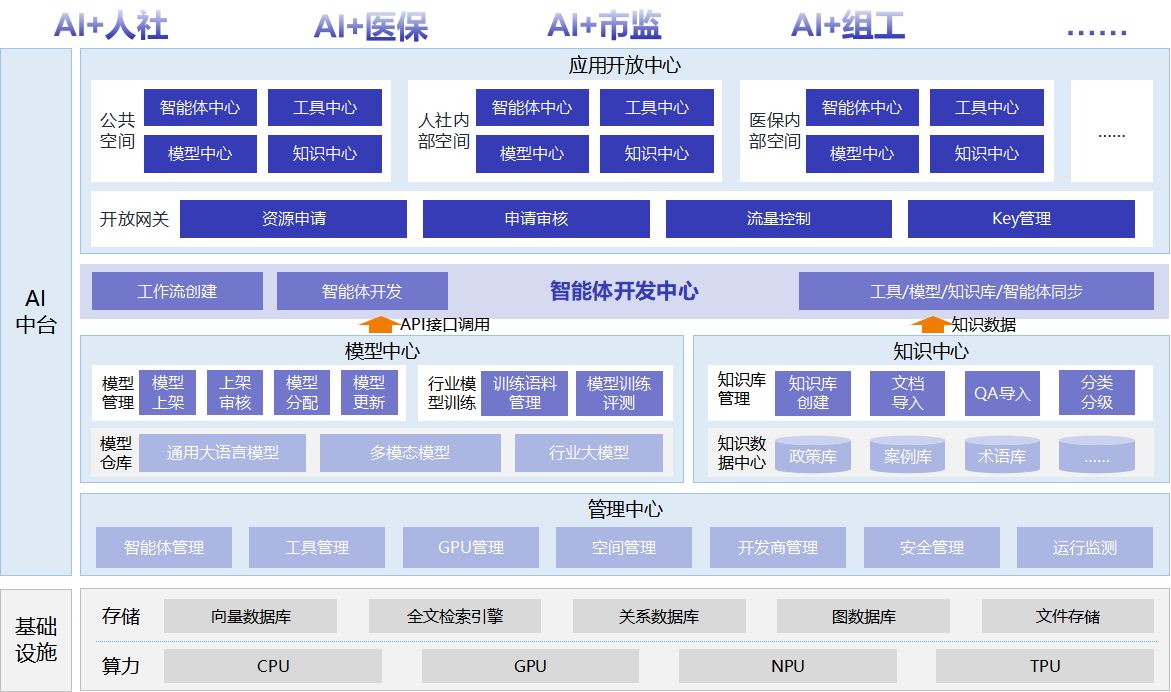This screenshot has width=1171, height=692.
Task: Select 智能体中心 in 医保内部空间
Action: [x=862, y=107]
